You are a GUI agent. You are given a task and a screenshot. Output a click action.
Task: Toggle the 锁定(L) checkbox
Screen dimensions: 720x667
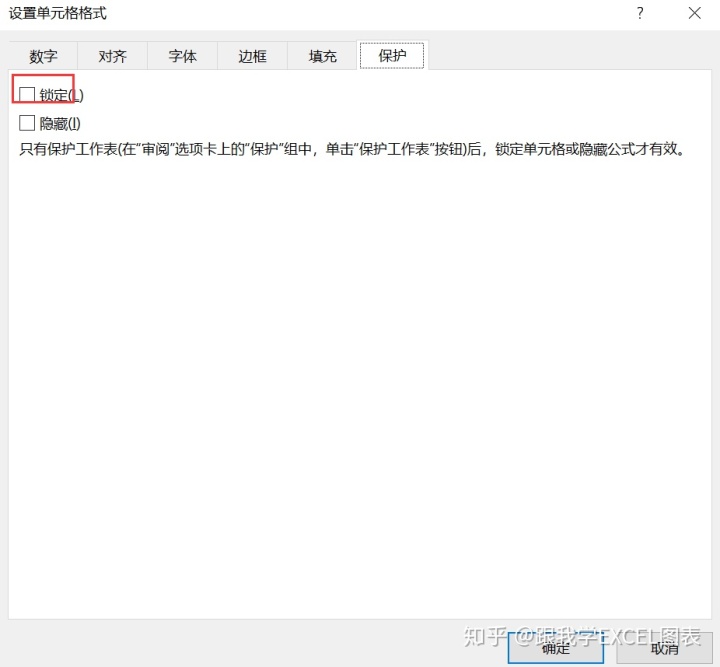[x=27, y=95]
